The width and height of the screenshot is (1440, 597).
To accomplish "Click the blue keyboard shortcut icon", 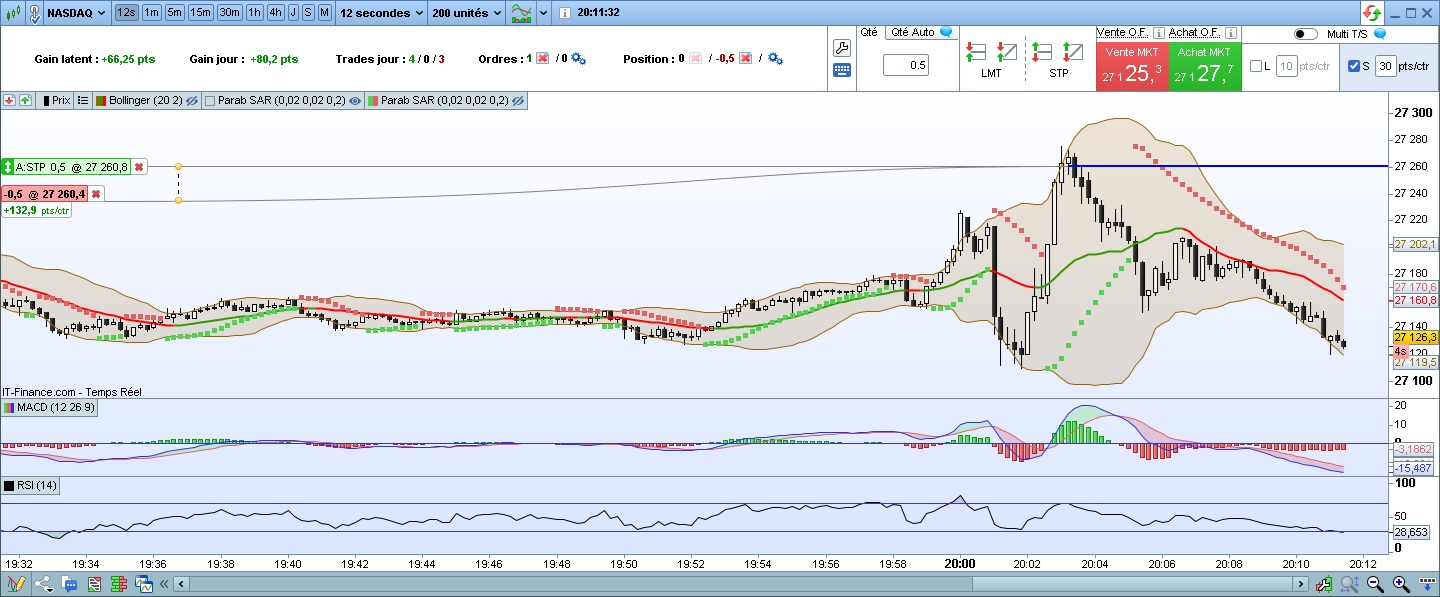I will point(842,70).
